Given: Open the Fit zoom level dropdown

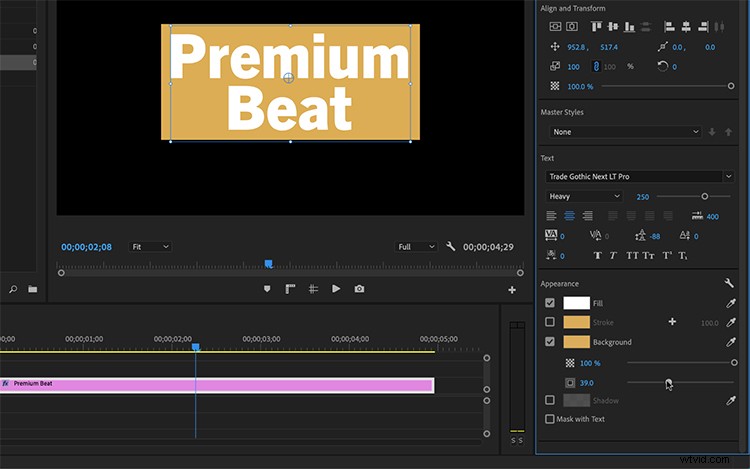Looking at the screenshot, I should pos(150,247).
